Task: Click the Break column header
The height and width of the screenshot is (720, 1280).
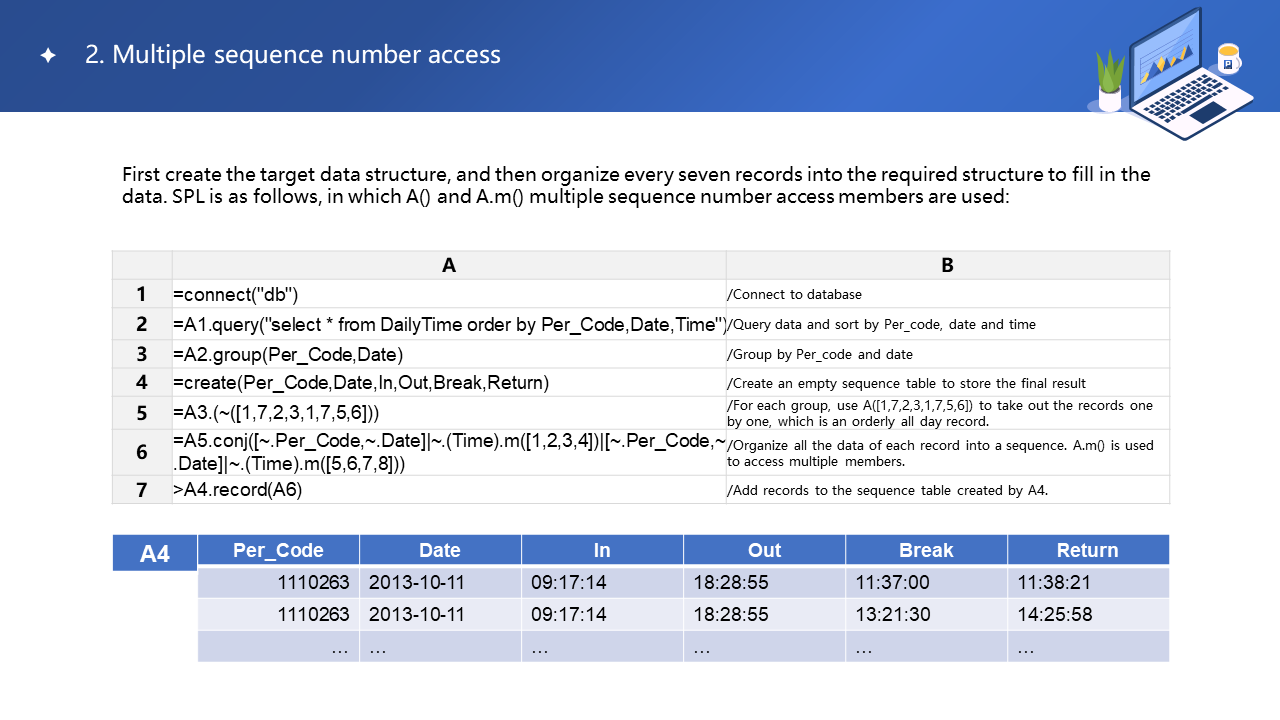Action: click(x=926, y=550)
